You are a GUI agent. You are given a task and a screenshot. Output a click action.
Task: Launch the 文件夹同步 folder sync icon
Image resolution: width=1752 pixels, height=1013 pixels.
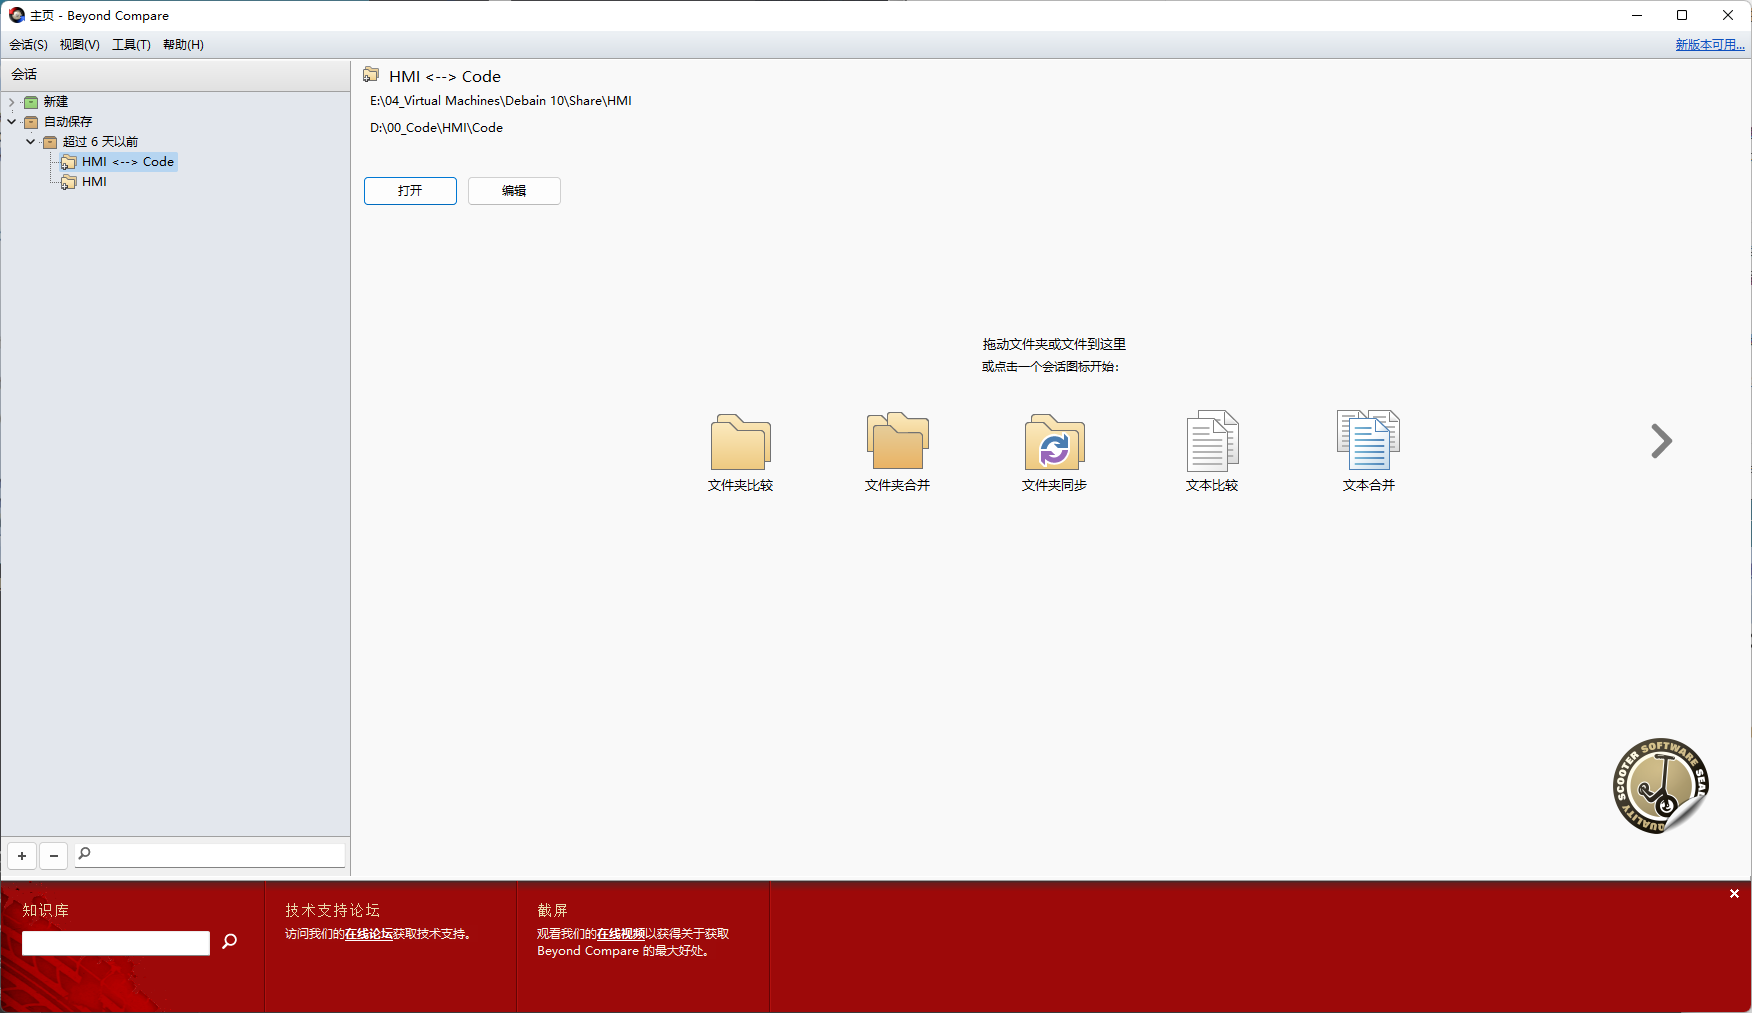[1054, 441]
